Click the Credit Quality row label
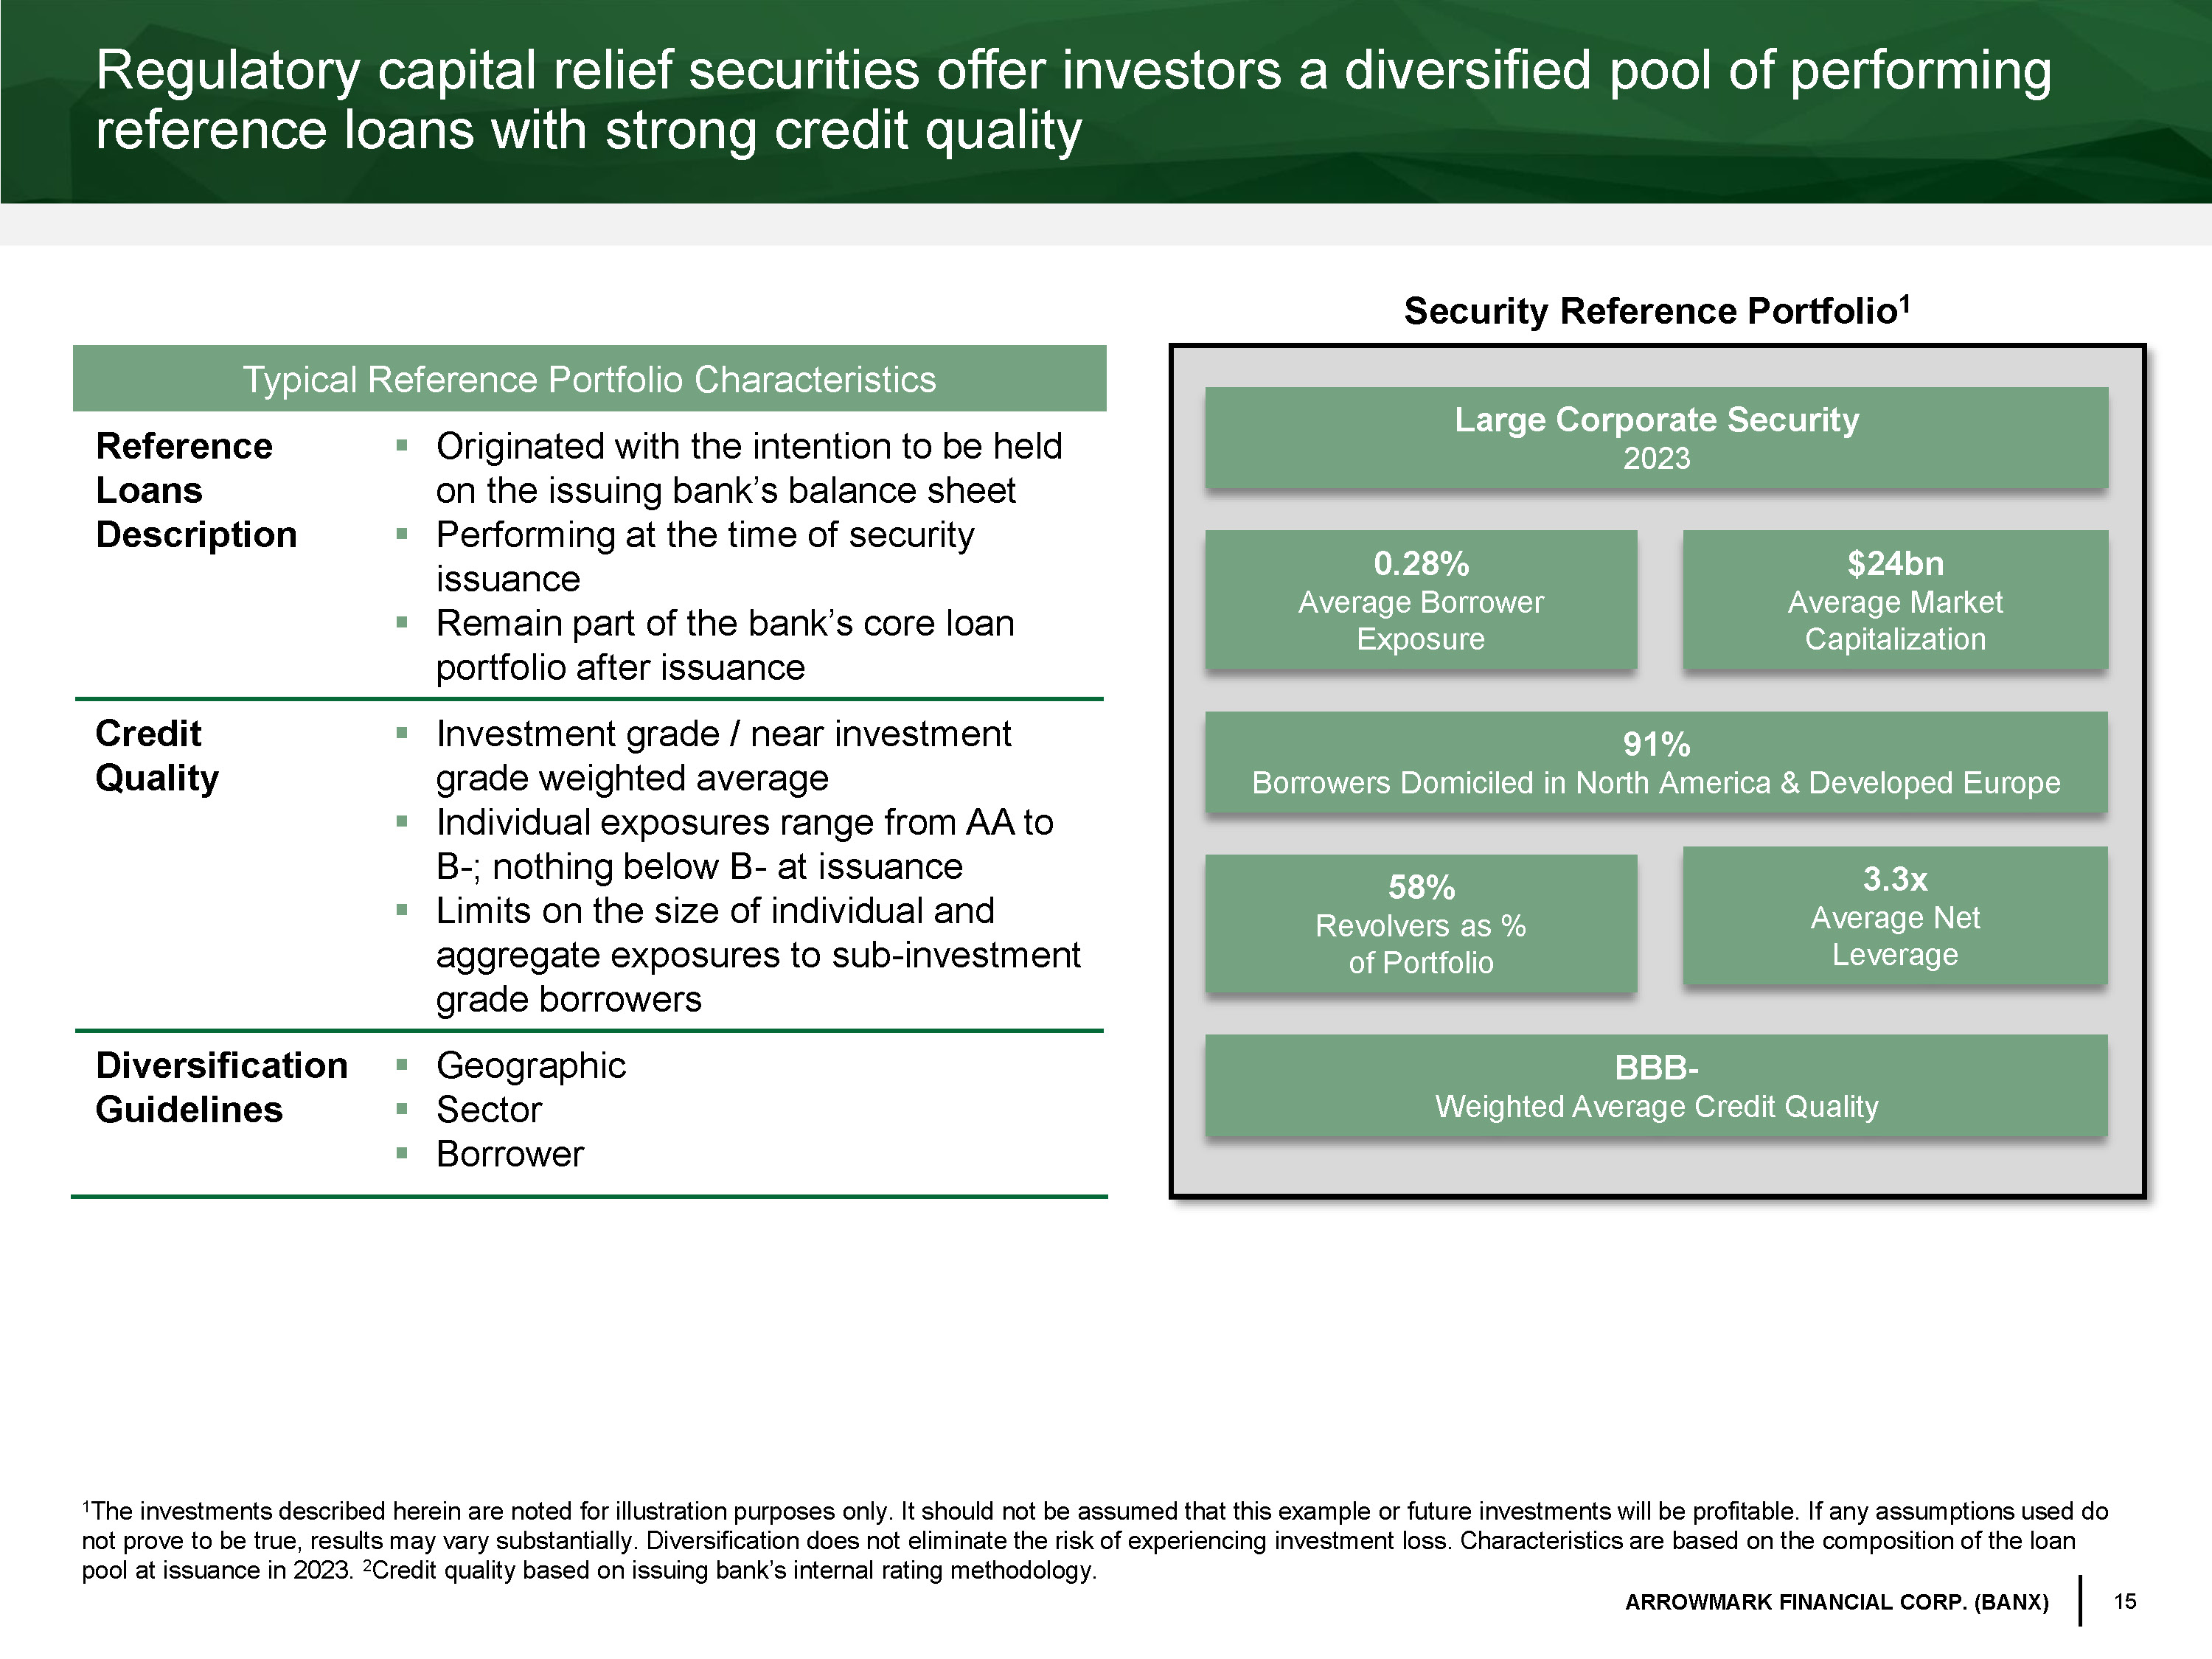Image resolution: width=2212 pixels, height=1659 pixels. (x=157, y=755)
